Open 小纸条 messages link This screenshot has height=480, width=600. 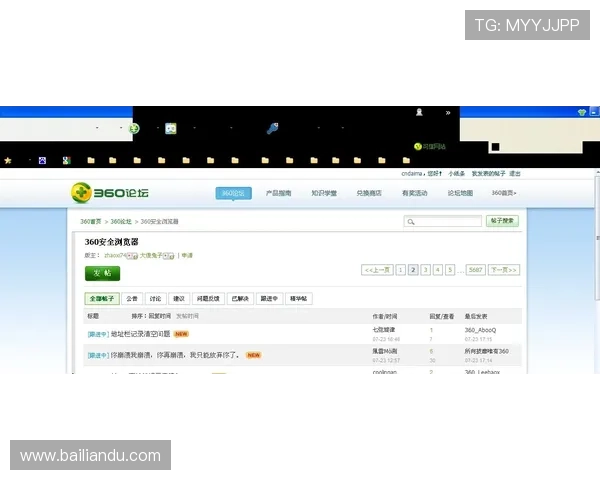tap(457, 174)
